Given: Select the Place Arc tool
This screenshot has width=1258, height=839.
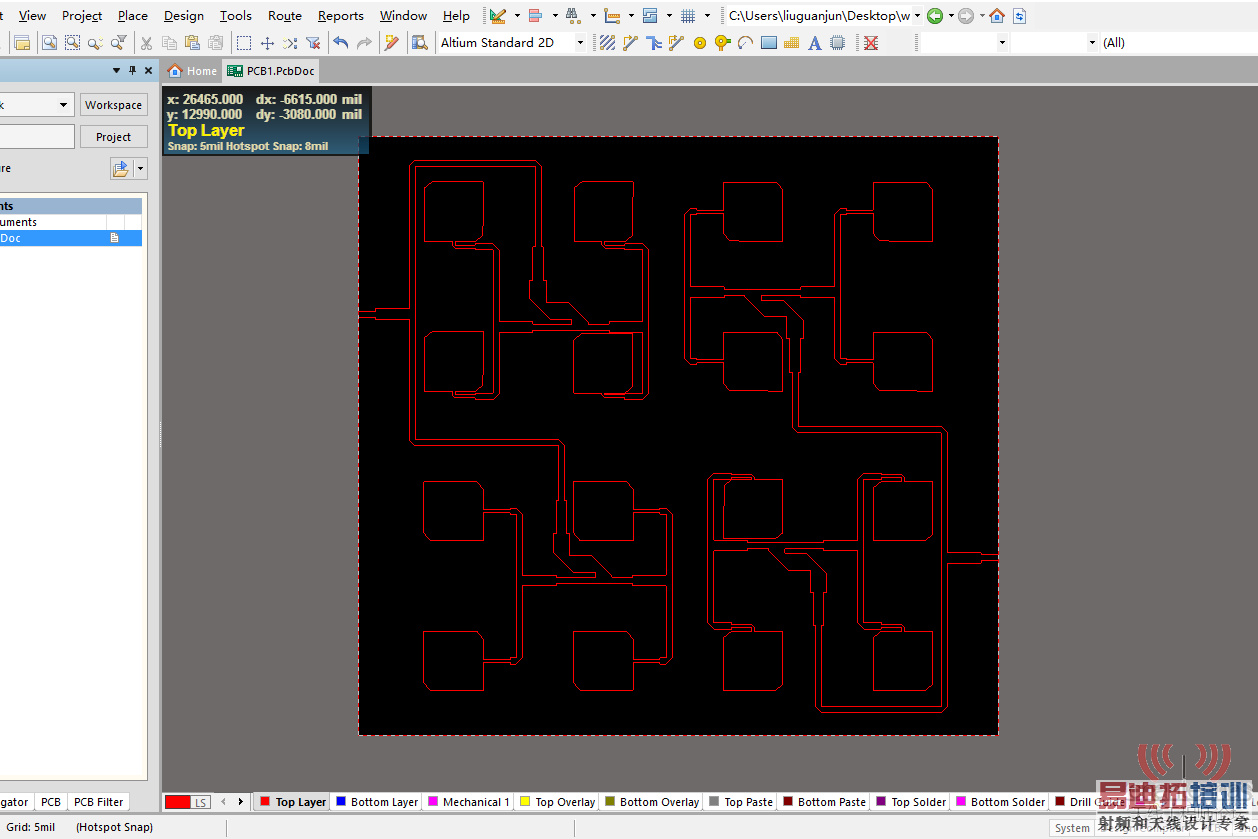Looking at the screenshot, I should click(x=745, y=43).
